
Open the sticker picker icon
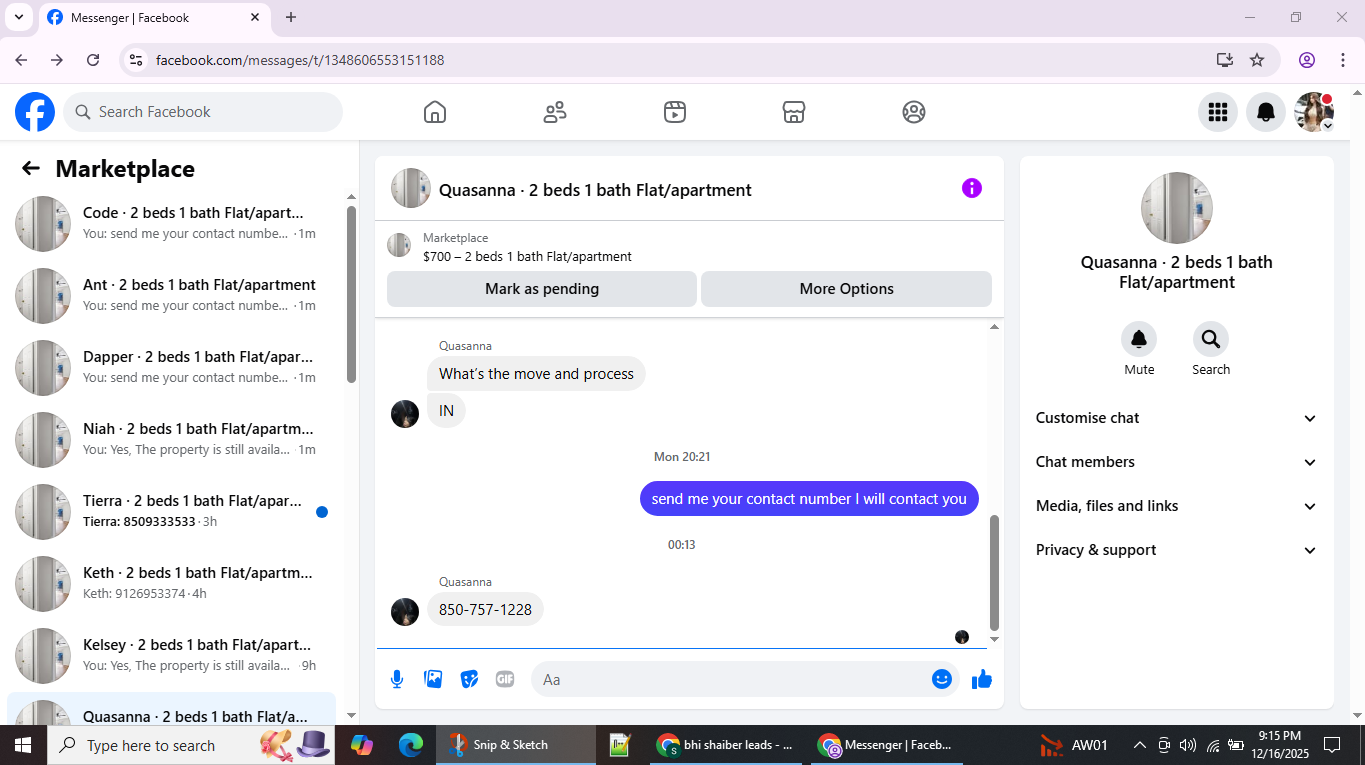click(x=469, y=680)
